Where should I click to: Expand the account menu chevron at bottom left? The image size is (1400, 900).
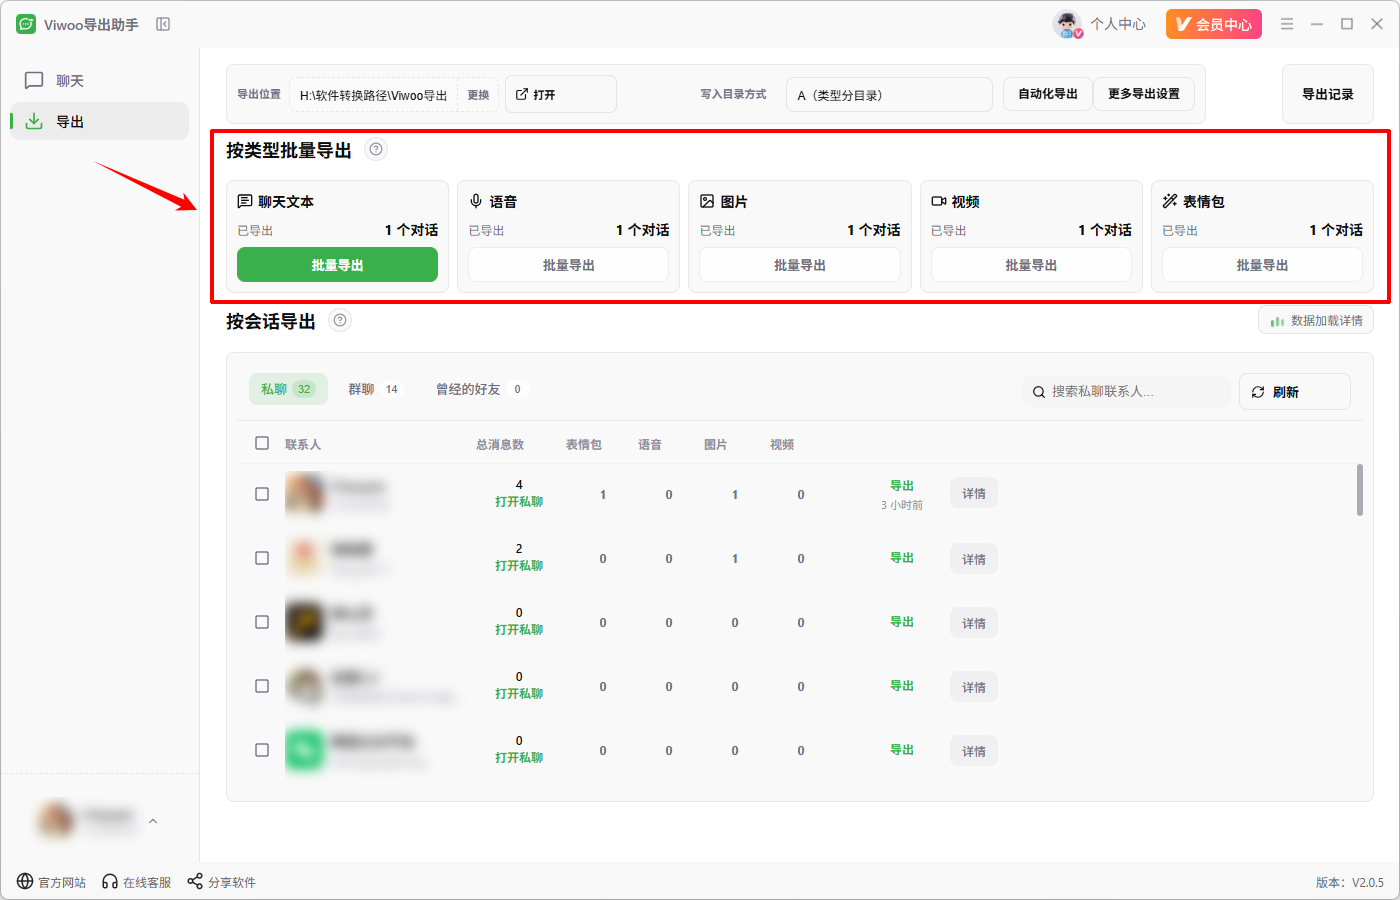click(x=153, y=821)
